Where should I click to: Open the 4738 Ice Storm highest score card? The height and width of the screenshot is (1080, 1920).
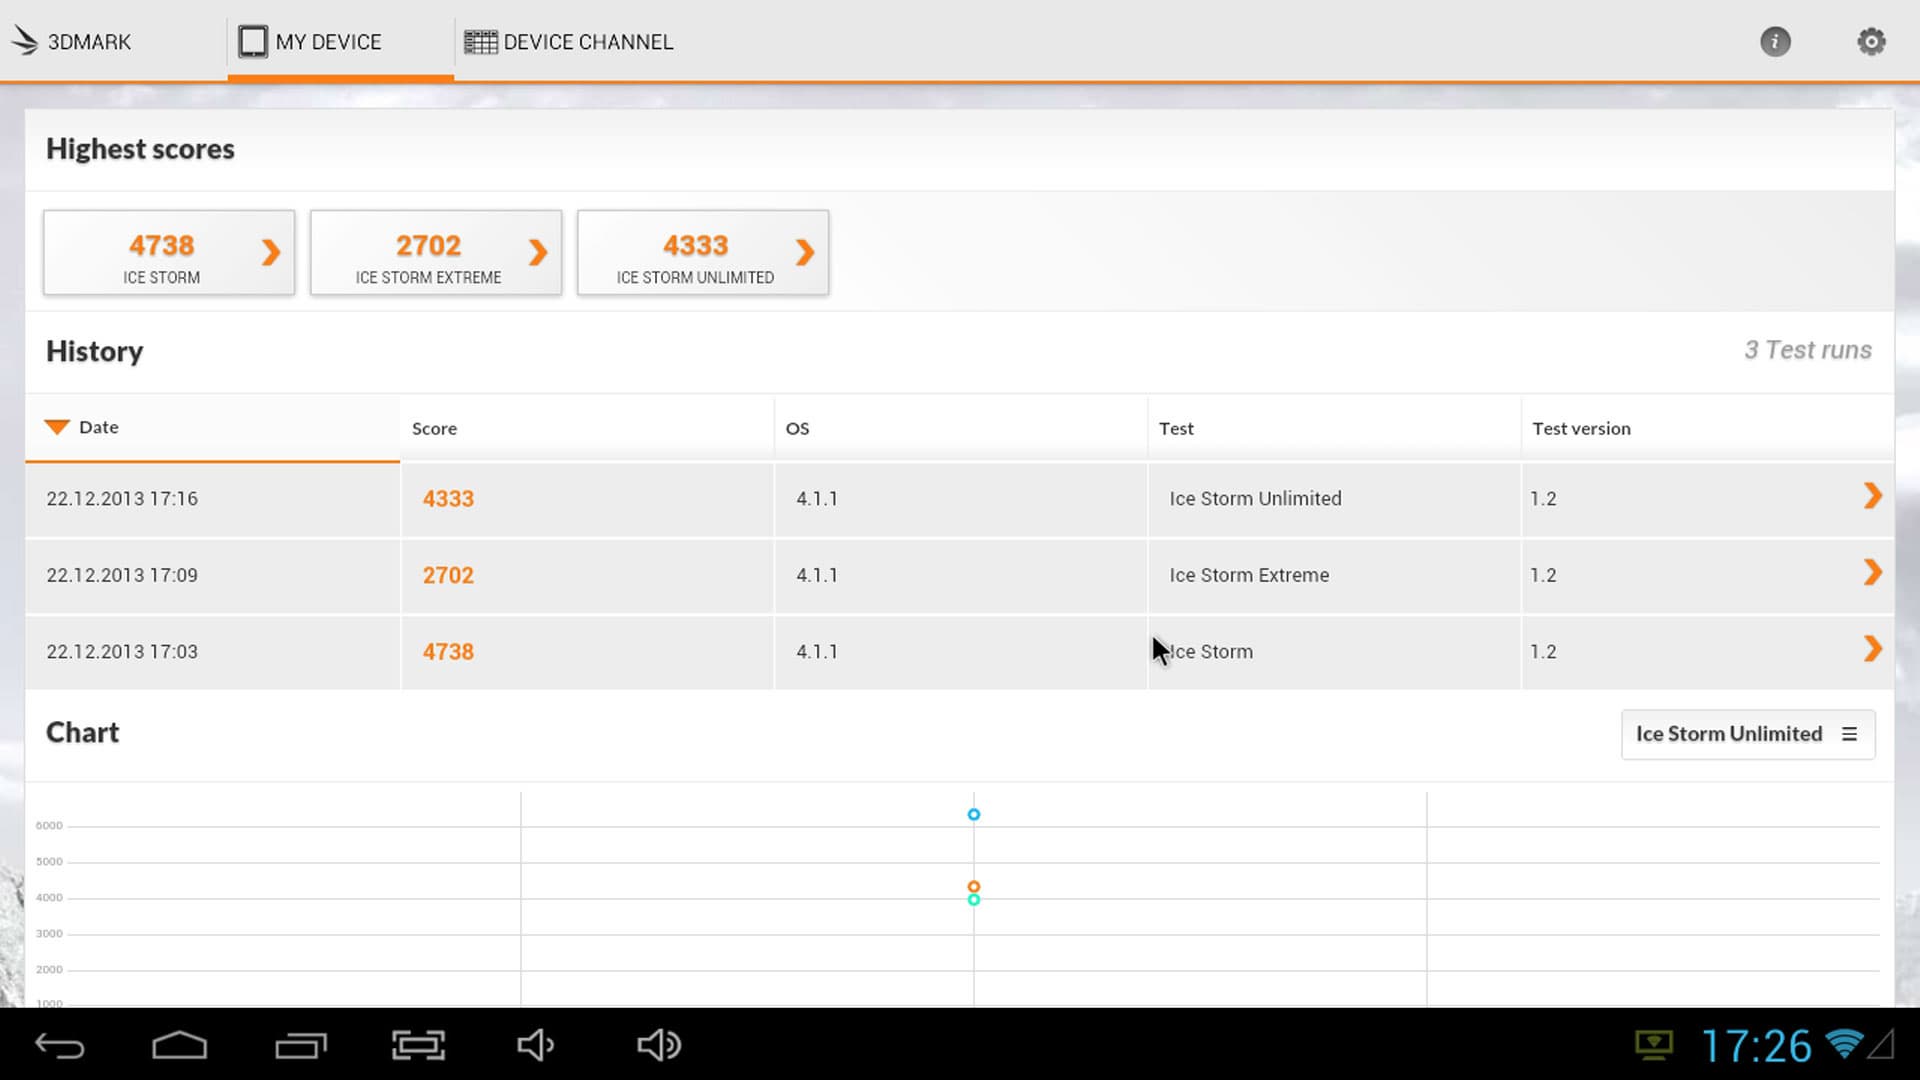point(169,253)
